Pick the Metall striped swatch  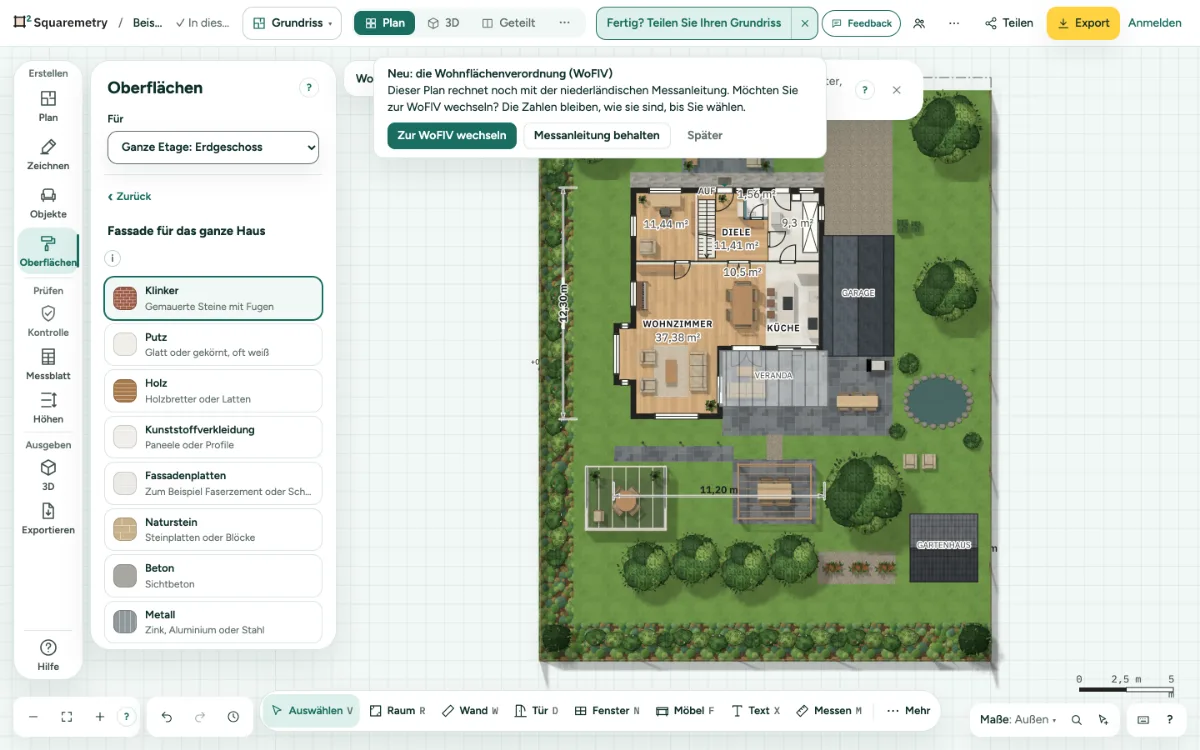pos(125,622)
